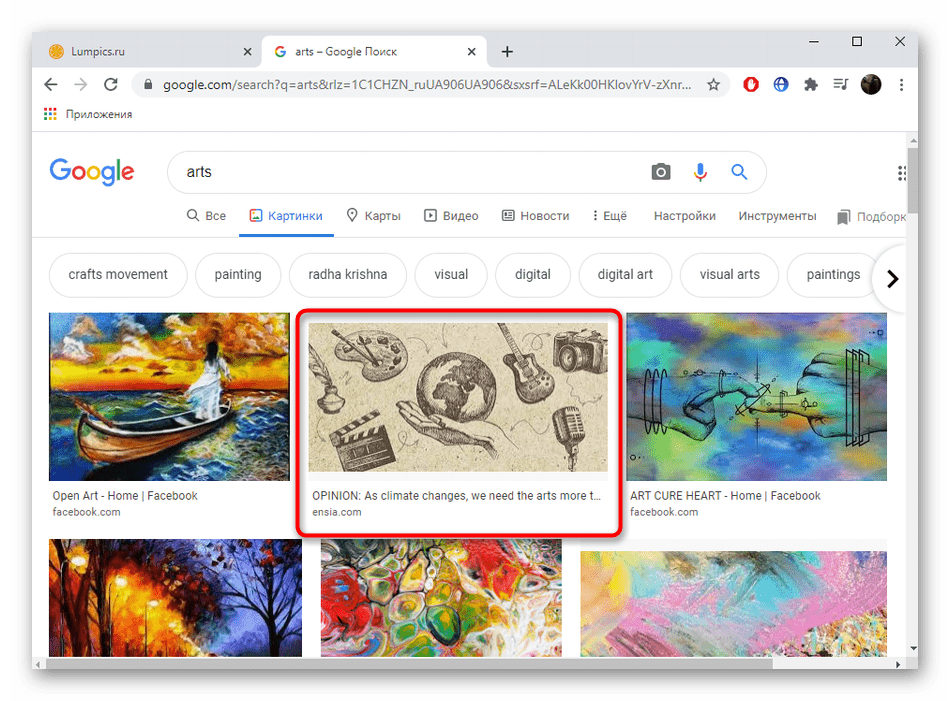Expand Инструменты search tools
The width and height of the screenshot is (950, 701).
click(777, 216)
